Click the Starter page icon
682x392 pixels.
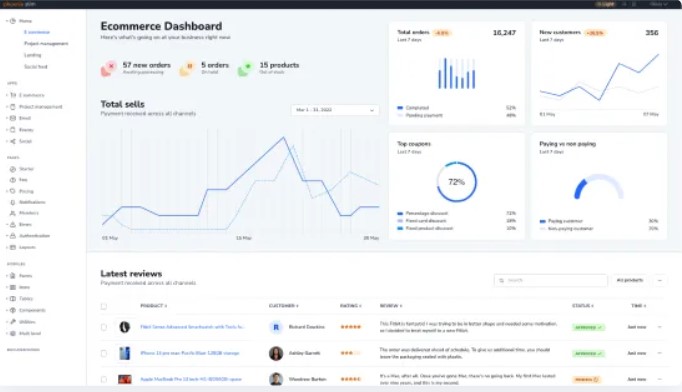tap(13, 169)
